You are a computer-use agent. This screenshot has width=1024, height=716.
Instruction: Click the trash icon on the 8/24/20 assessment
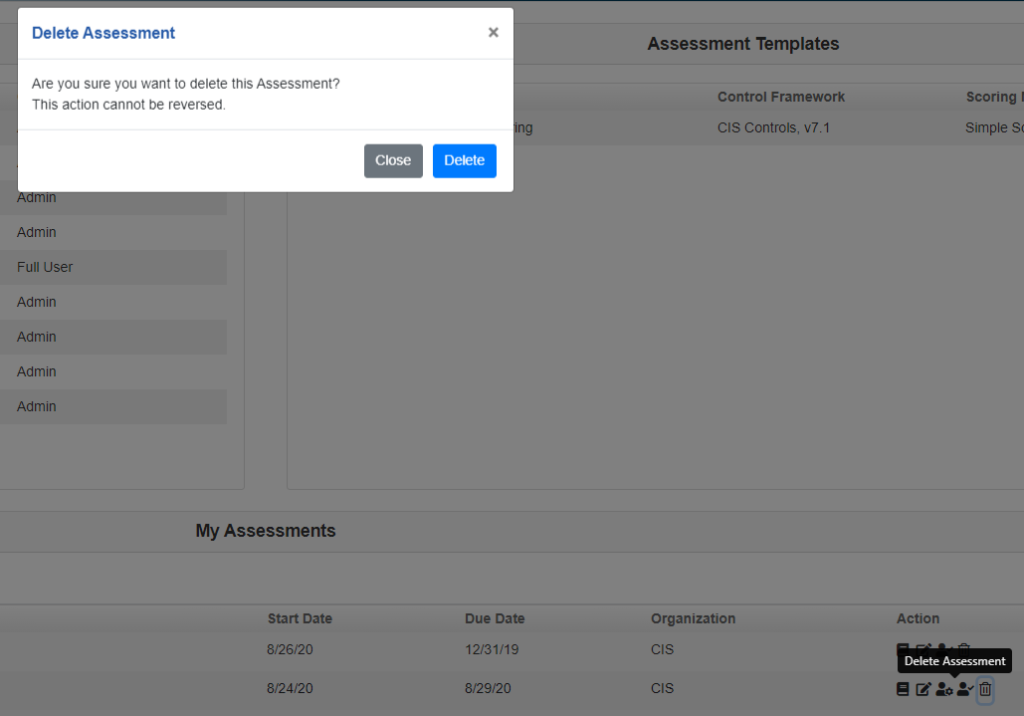[x=985, y=689]
